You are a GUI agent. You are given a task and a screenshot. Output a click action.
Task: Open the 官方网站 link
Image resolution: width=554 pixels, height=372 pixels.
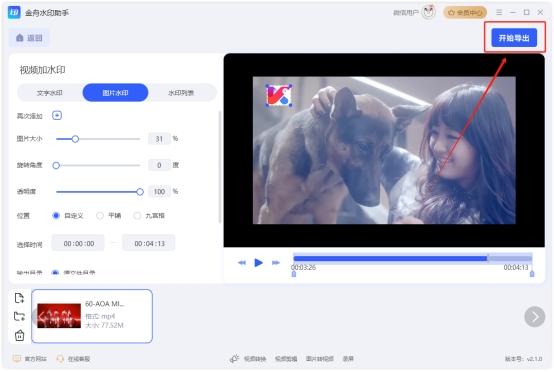coord(30,359)
